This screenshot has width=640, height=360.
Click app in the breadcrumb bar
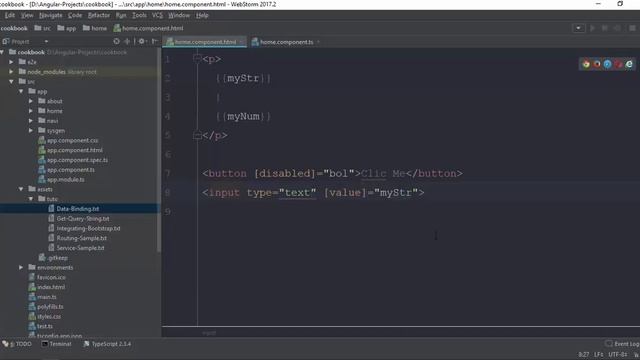click(x=67, y=28)
